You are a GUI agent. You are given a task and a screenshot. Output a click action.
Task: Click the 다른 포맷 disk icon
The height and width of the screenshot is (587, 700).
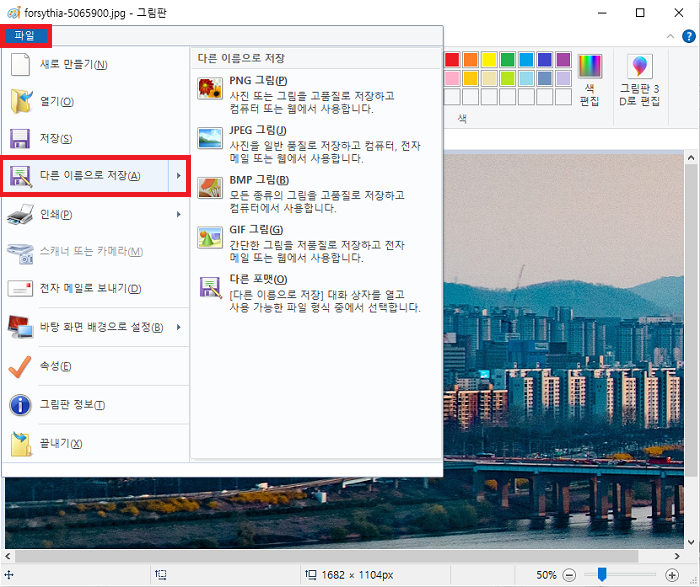(x=210, y=287)
